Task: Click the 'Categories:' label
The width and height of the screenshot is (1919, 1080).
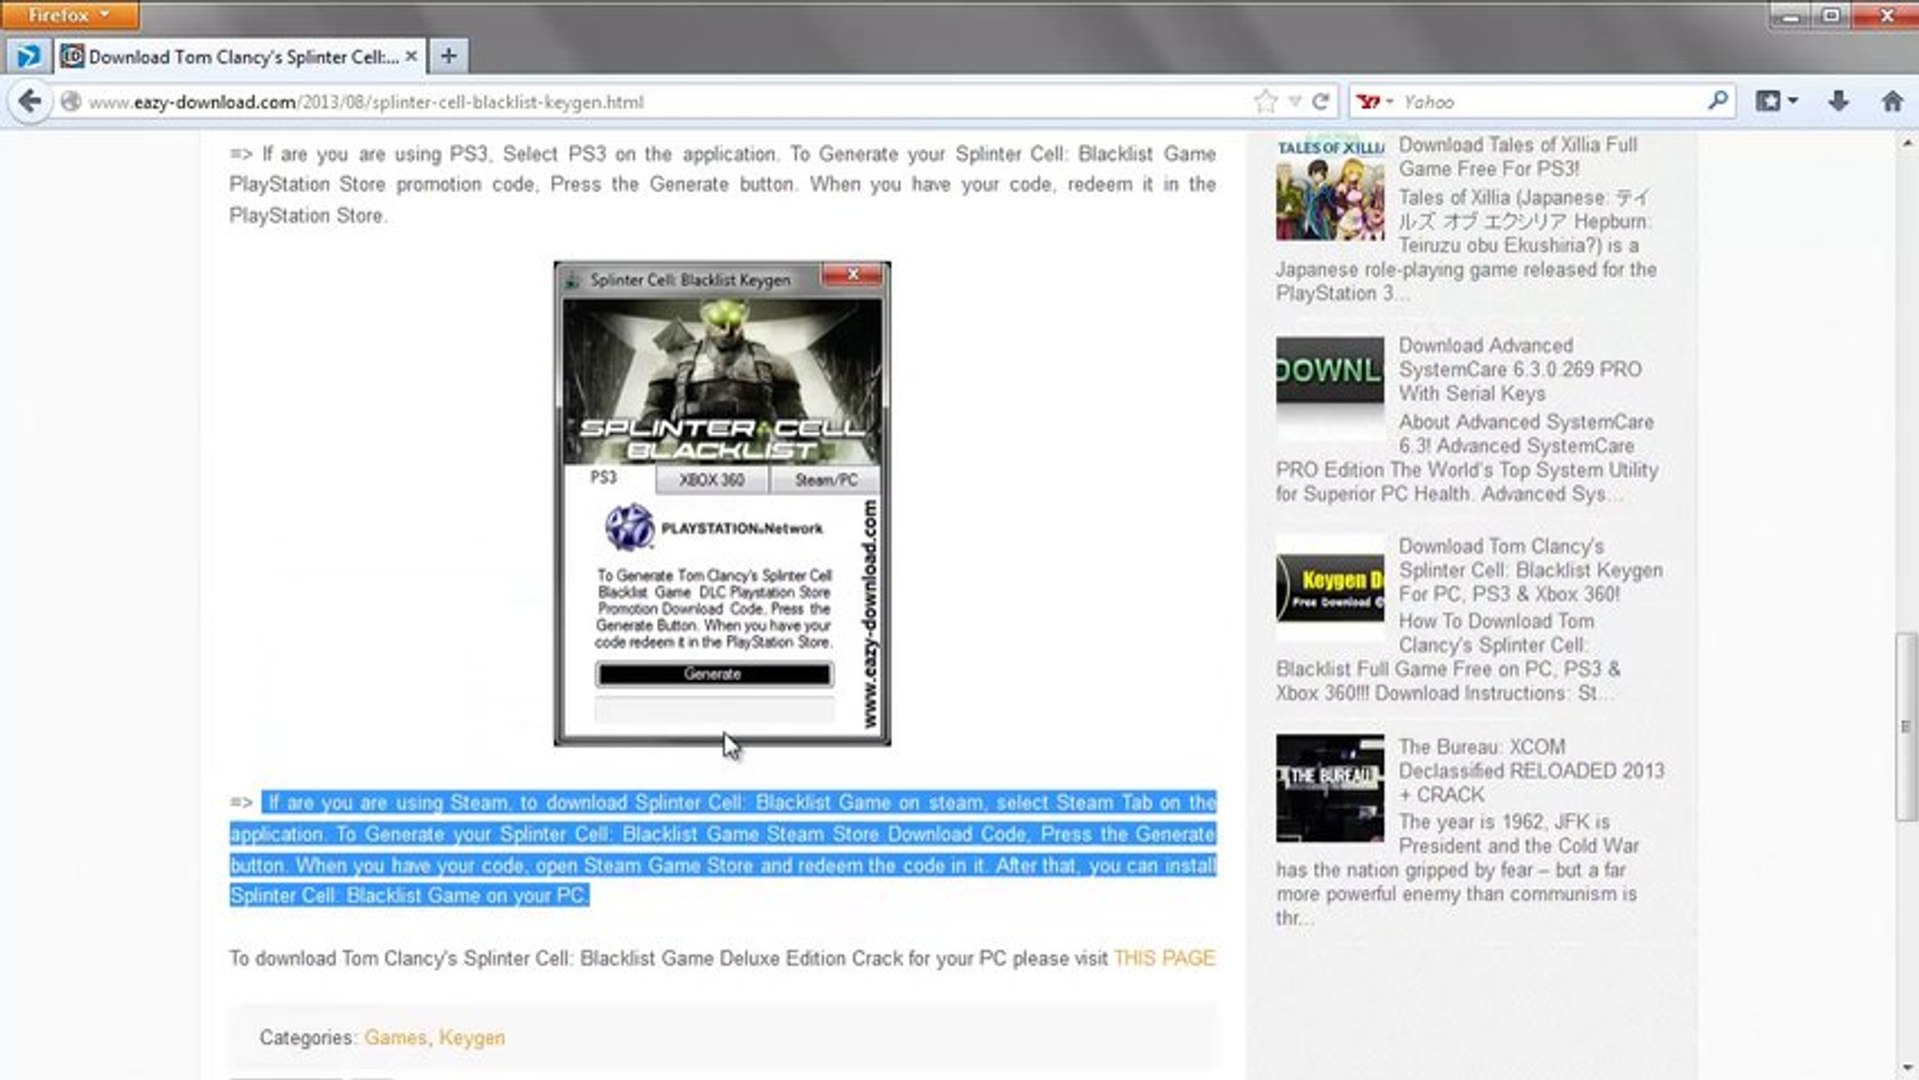Action: (x=308, y=1038)
